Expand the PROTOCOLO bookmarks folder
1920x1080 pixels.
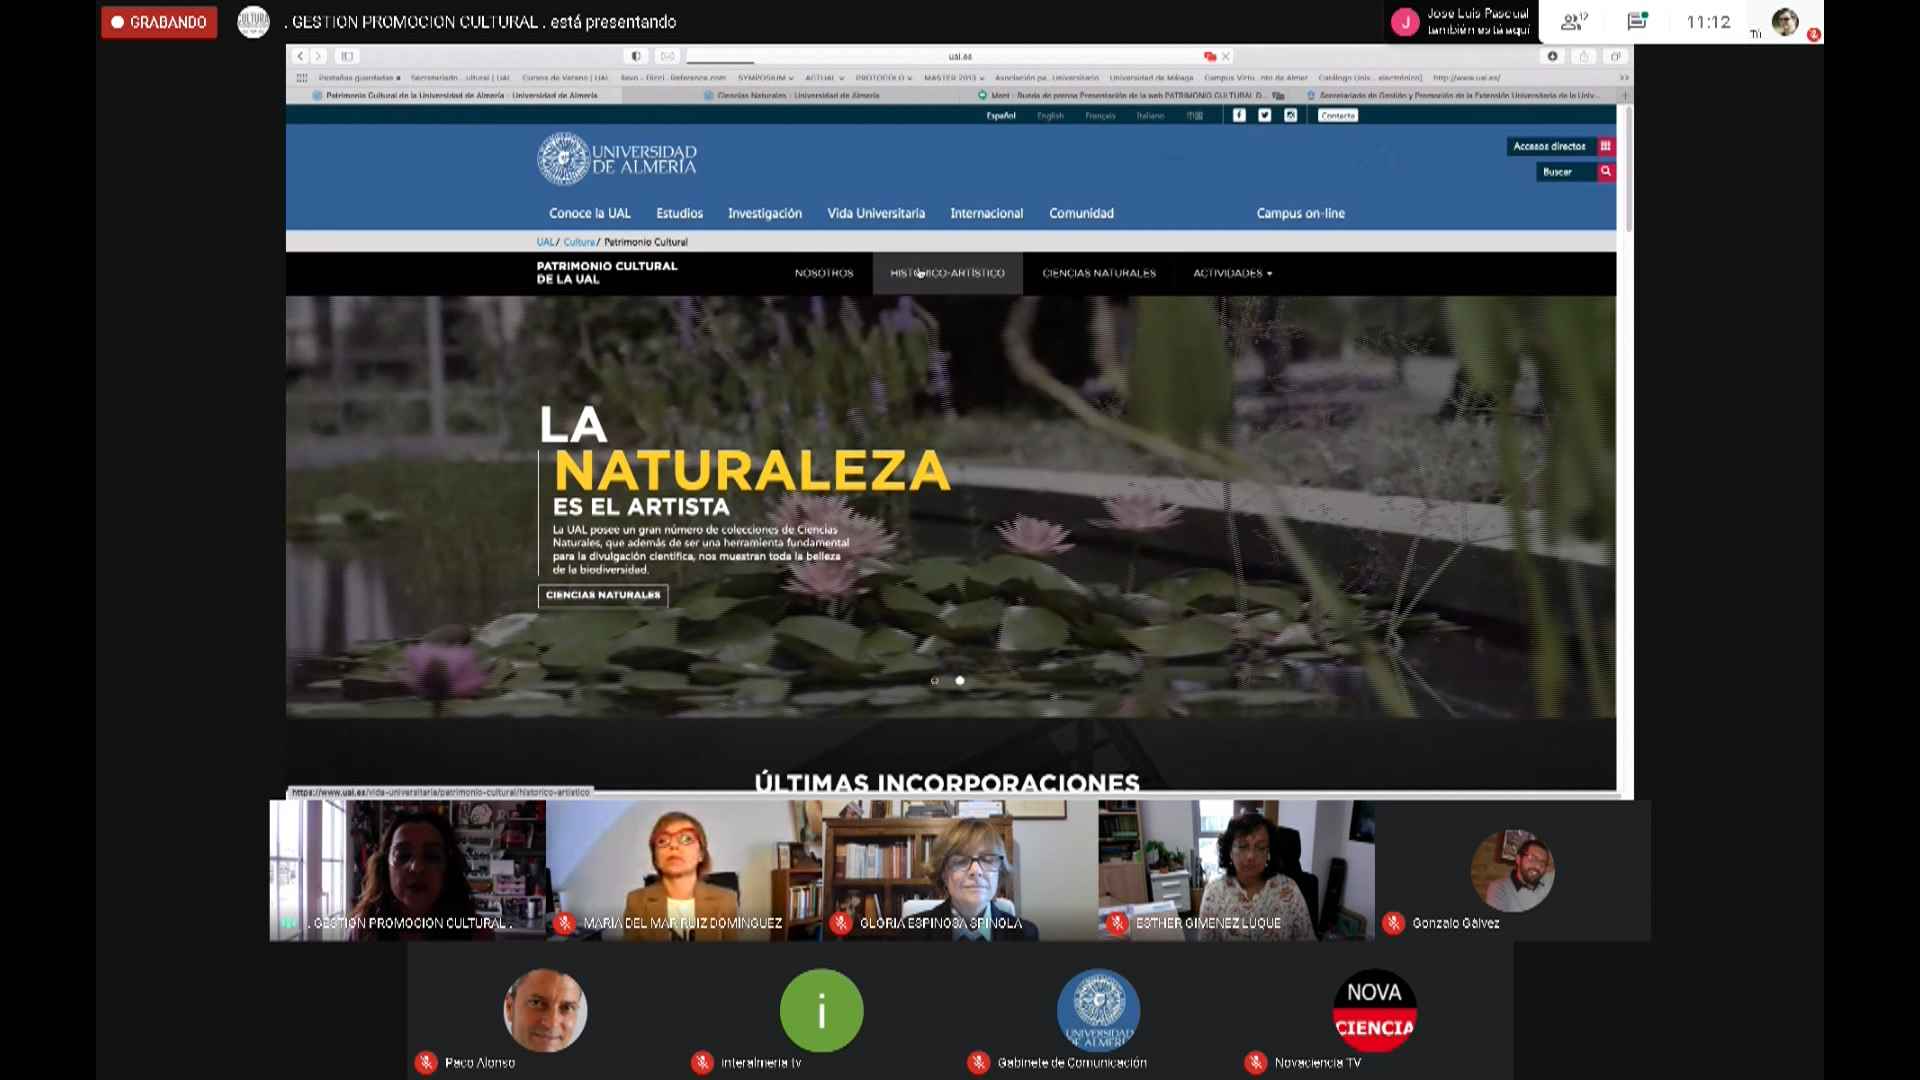point(883,78)
